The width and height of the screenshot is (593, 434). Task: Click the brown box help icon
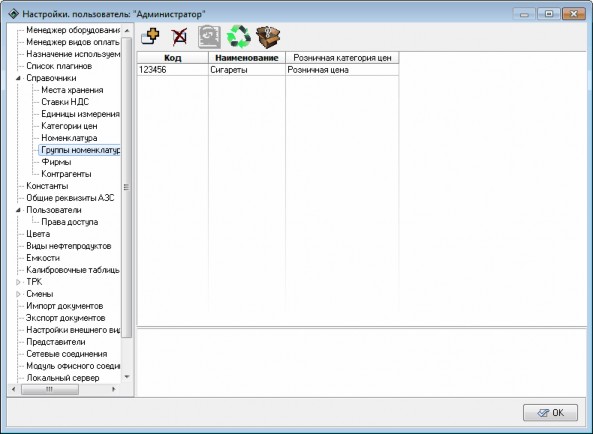coord(268,37)
